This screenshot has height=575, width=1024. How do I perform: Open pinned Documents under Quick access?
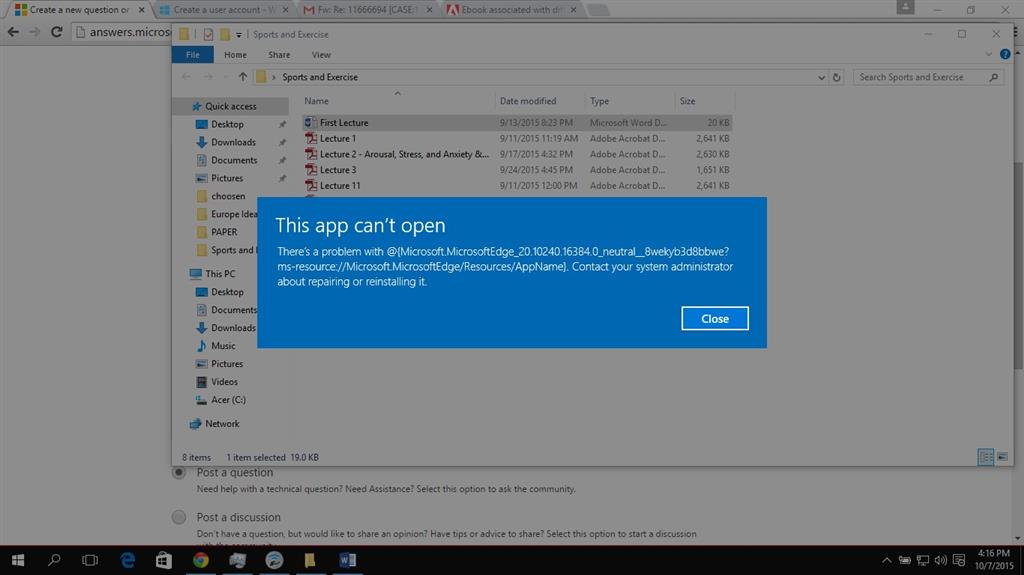(233, 160)
